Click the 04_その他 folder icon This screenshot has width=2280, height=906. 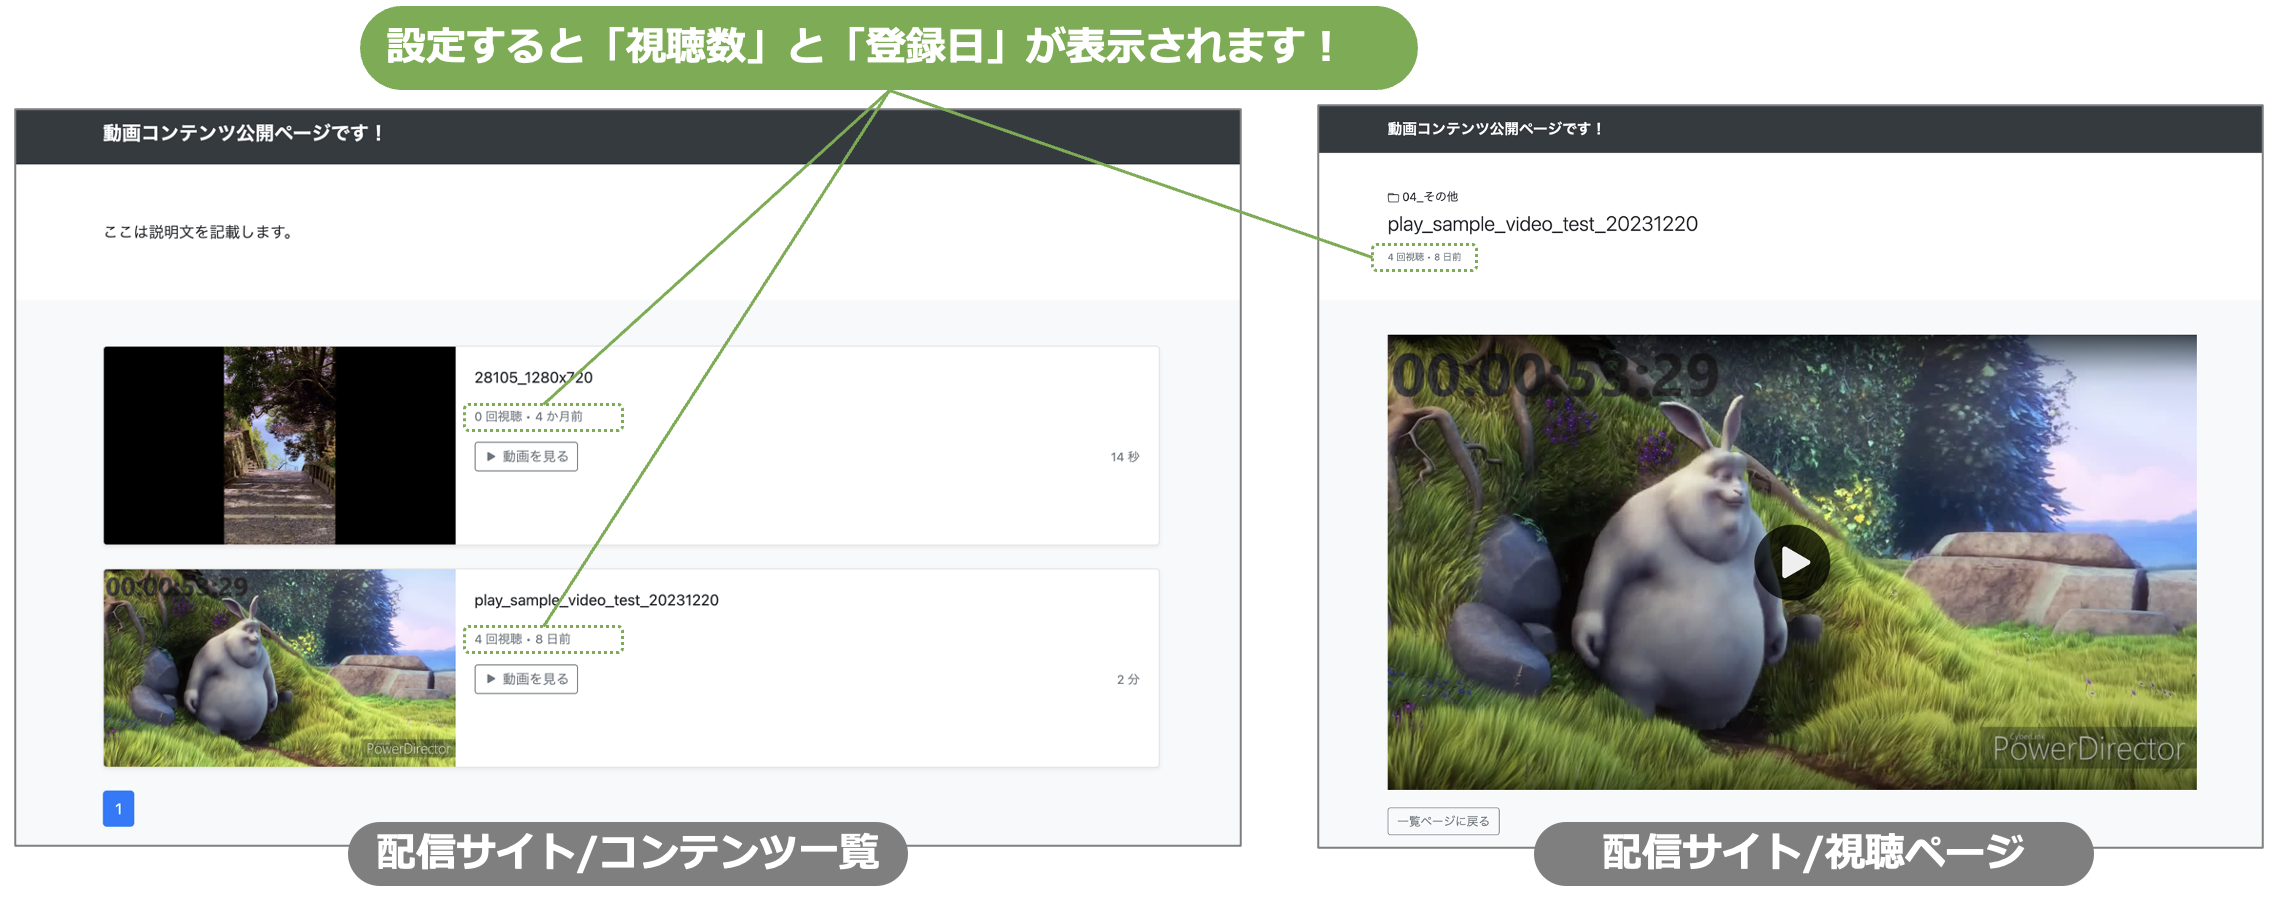coord(1393,197)
